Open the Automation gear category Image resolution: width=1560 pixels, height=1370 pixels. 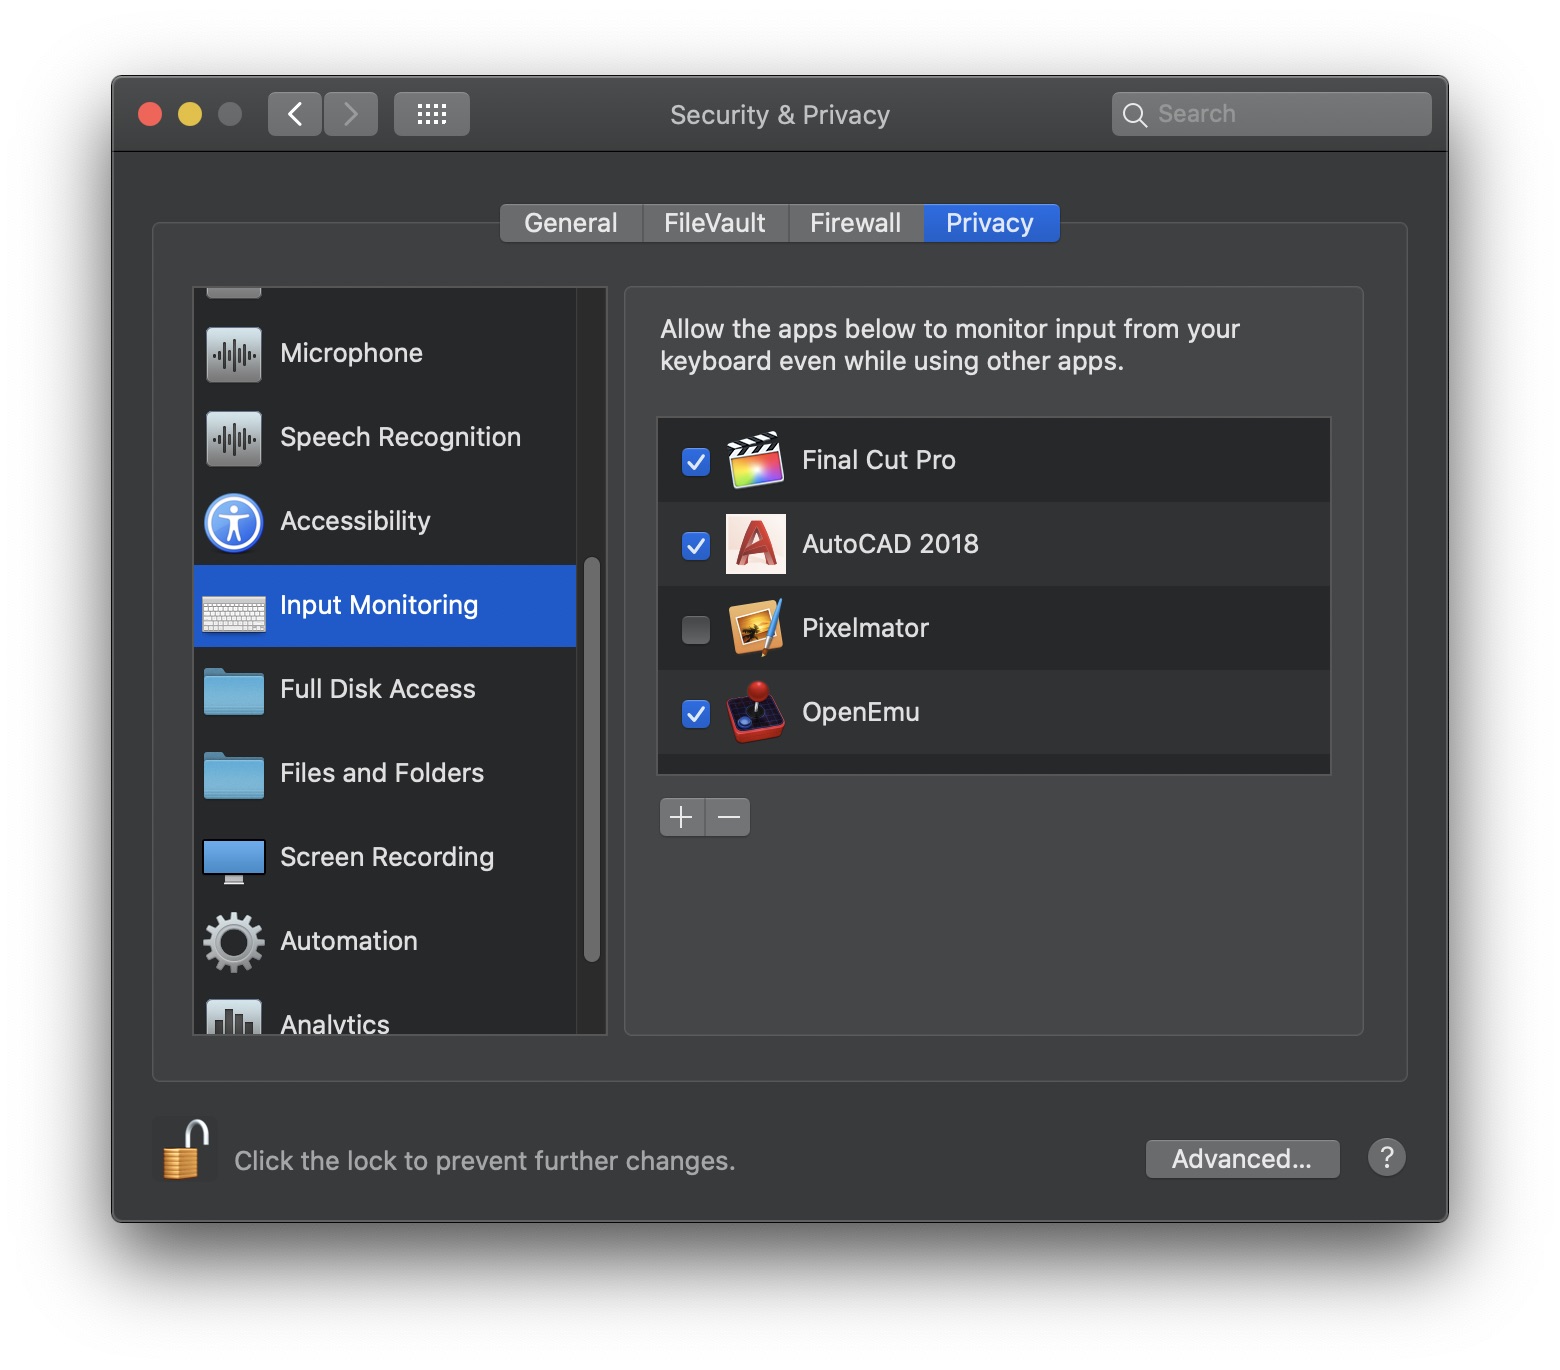coord(385,942)
